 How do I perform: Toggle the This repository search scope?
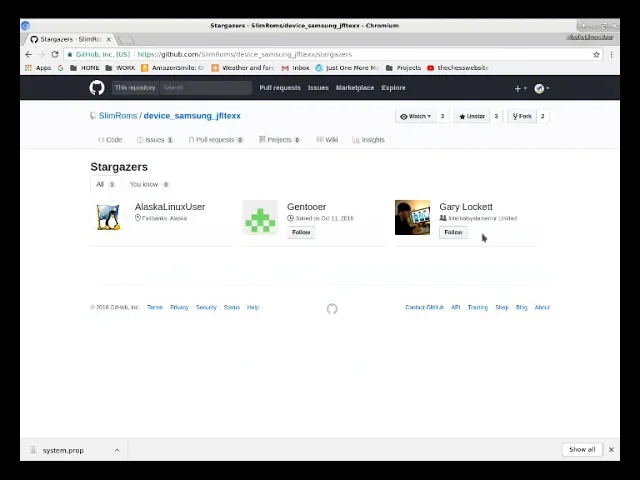tap(135, 88)
